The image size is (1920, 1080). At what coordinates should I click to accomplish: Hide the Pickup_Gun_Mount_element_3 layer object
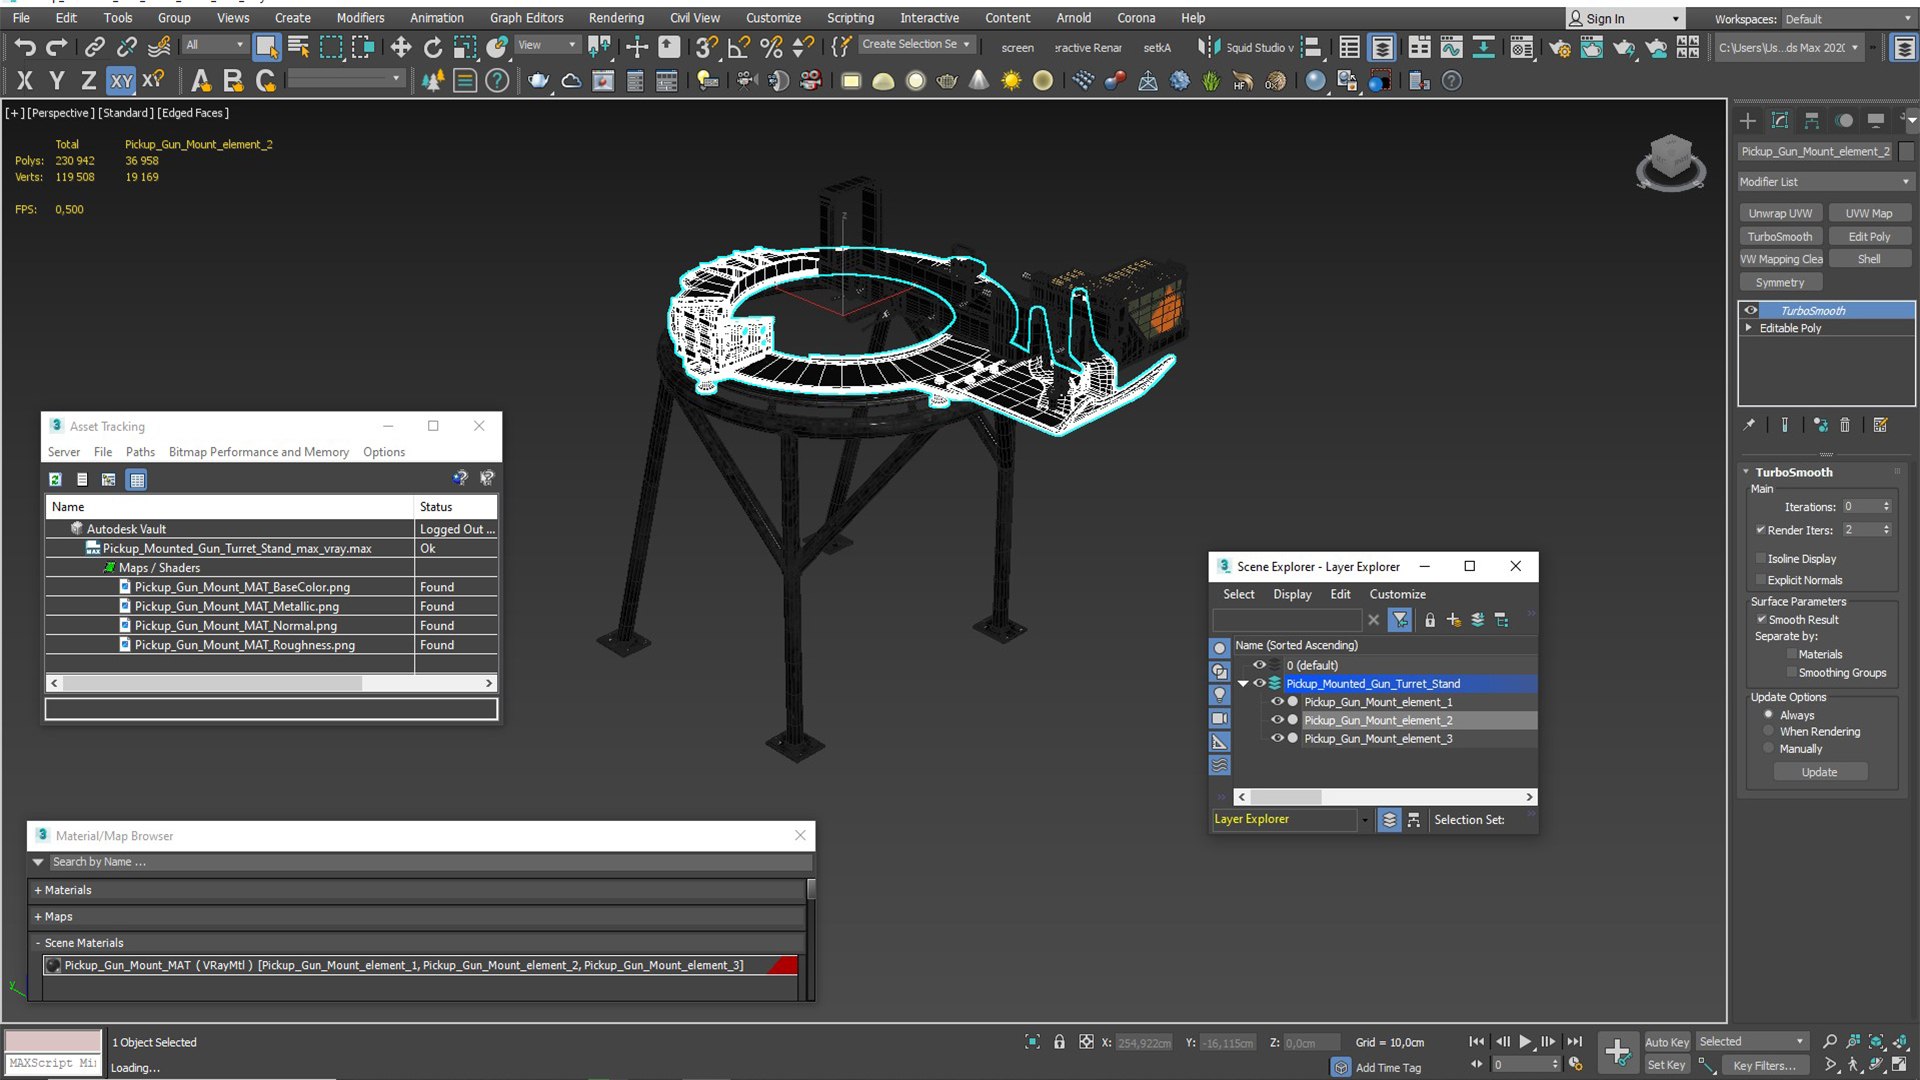1276,739
